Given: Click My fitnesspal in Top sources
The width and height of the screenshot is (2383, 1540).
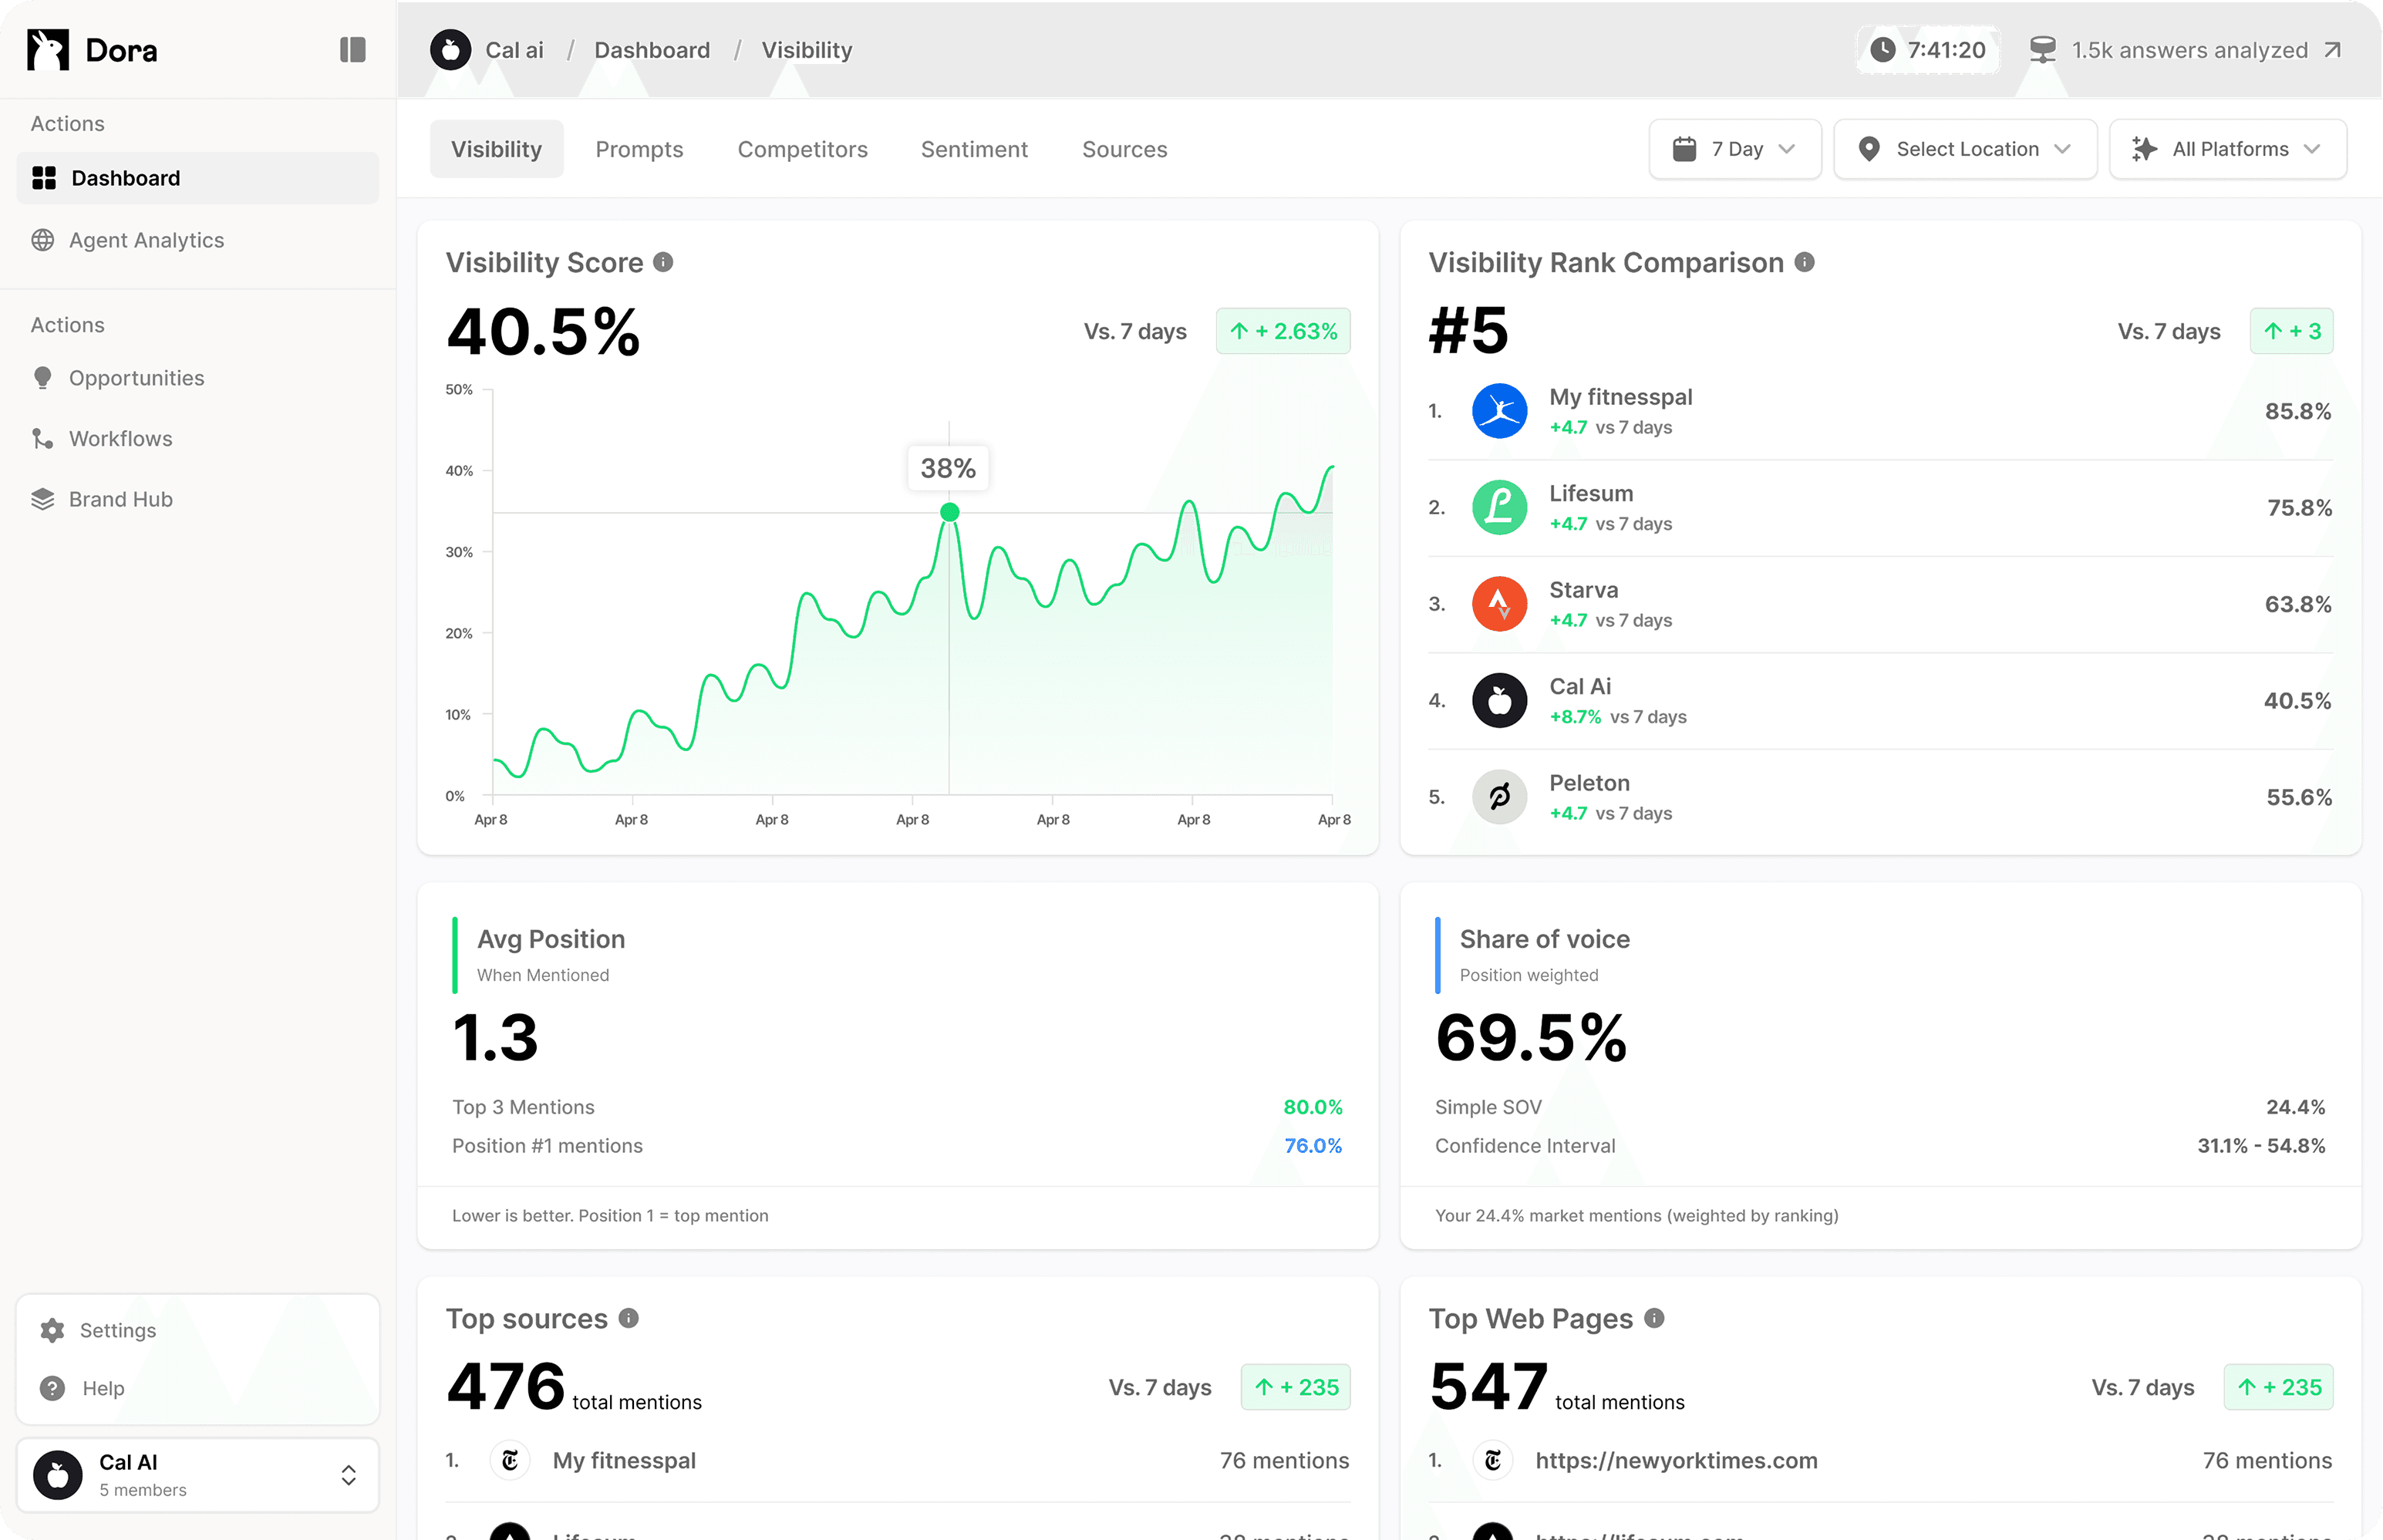Looking at the screenshot, I should [624, 1460].
